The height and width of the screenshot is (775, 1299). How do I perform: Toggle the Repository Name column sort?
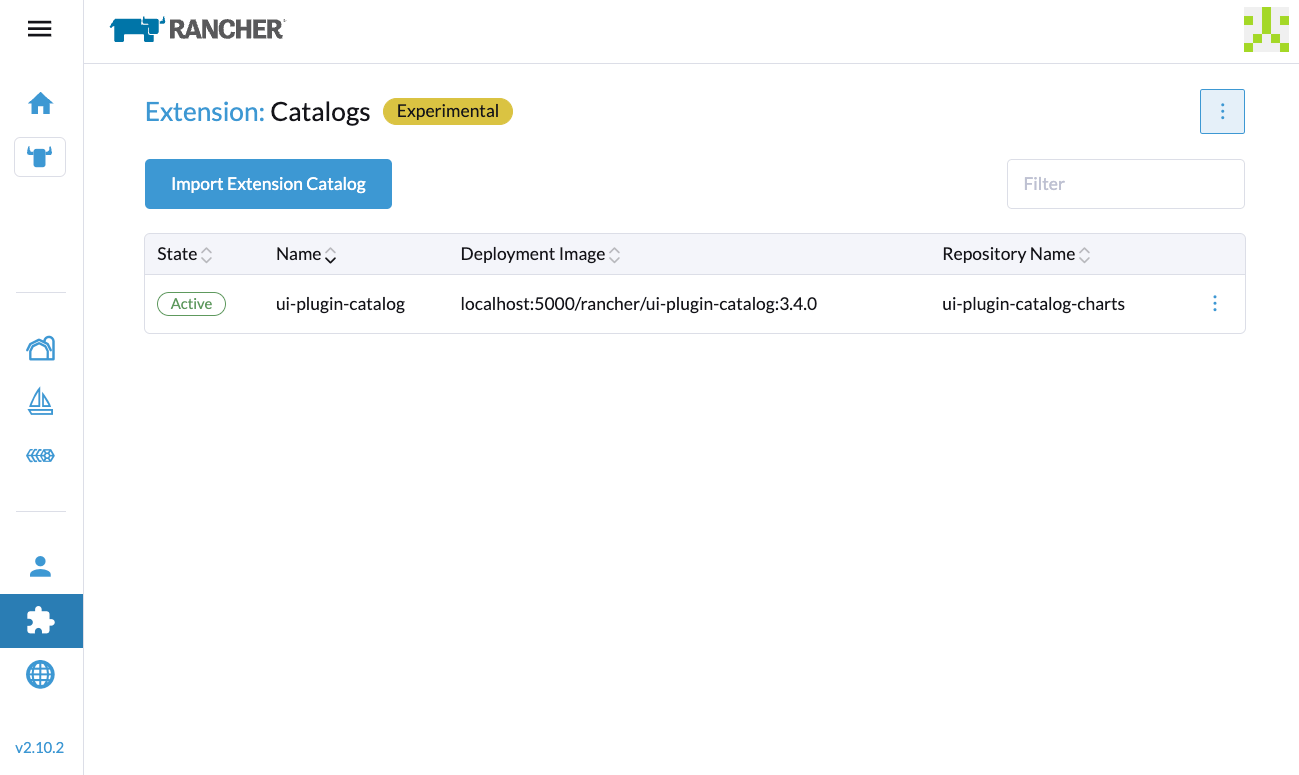(x=1086, y=254)
